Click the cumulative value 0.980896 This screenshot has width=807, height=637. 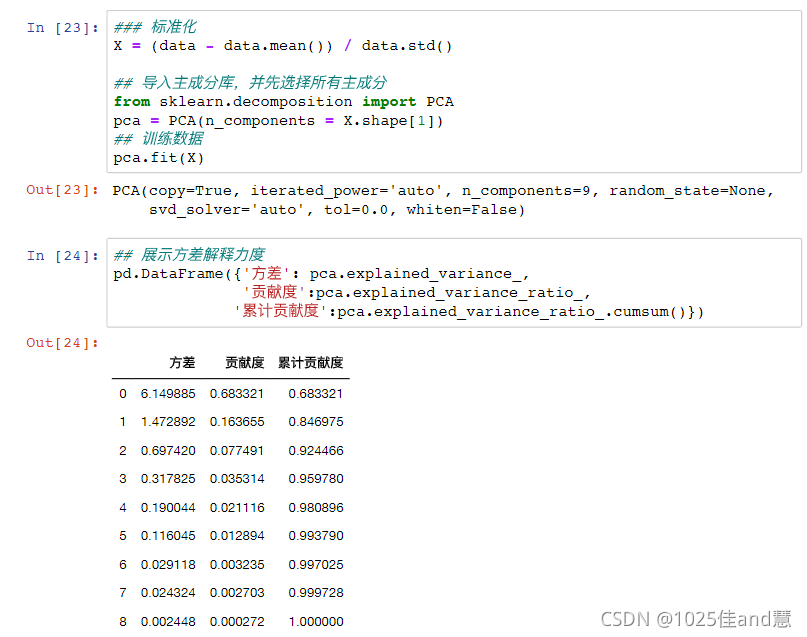tap(315, 508)
